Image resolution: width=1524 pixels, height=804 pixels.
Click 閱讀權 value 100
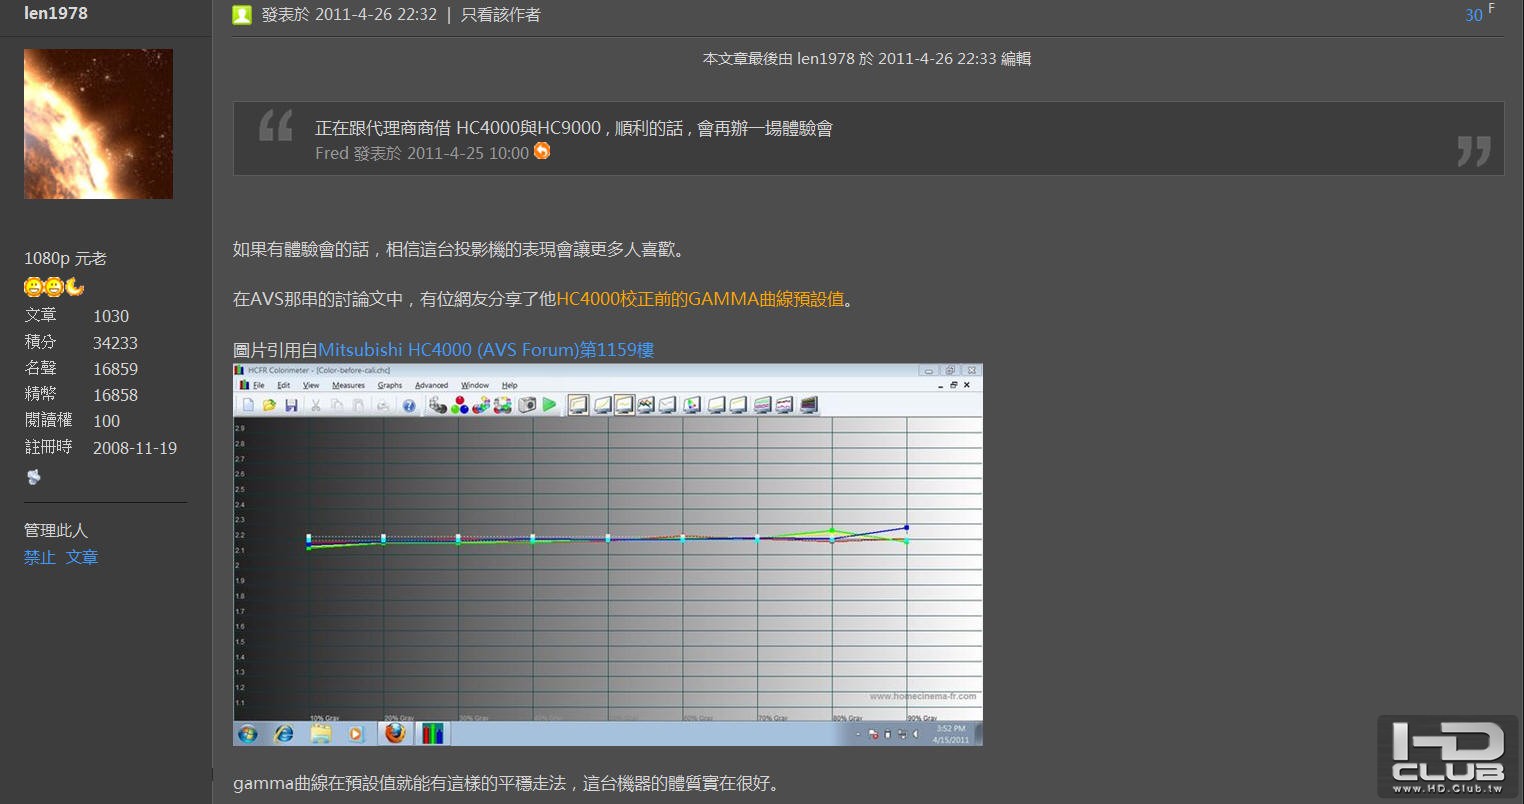point(106,421)
